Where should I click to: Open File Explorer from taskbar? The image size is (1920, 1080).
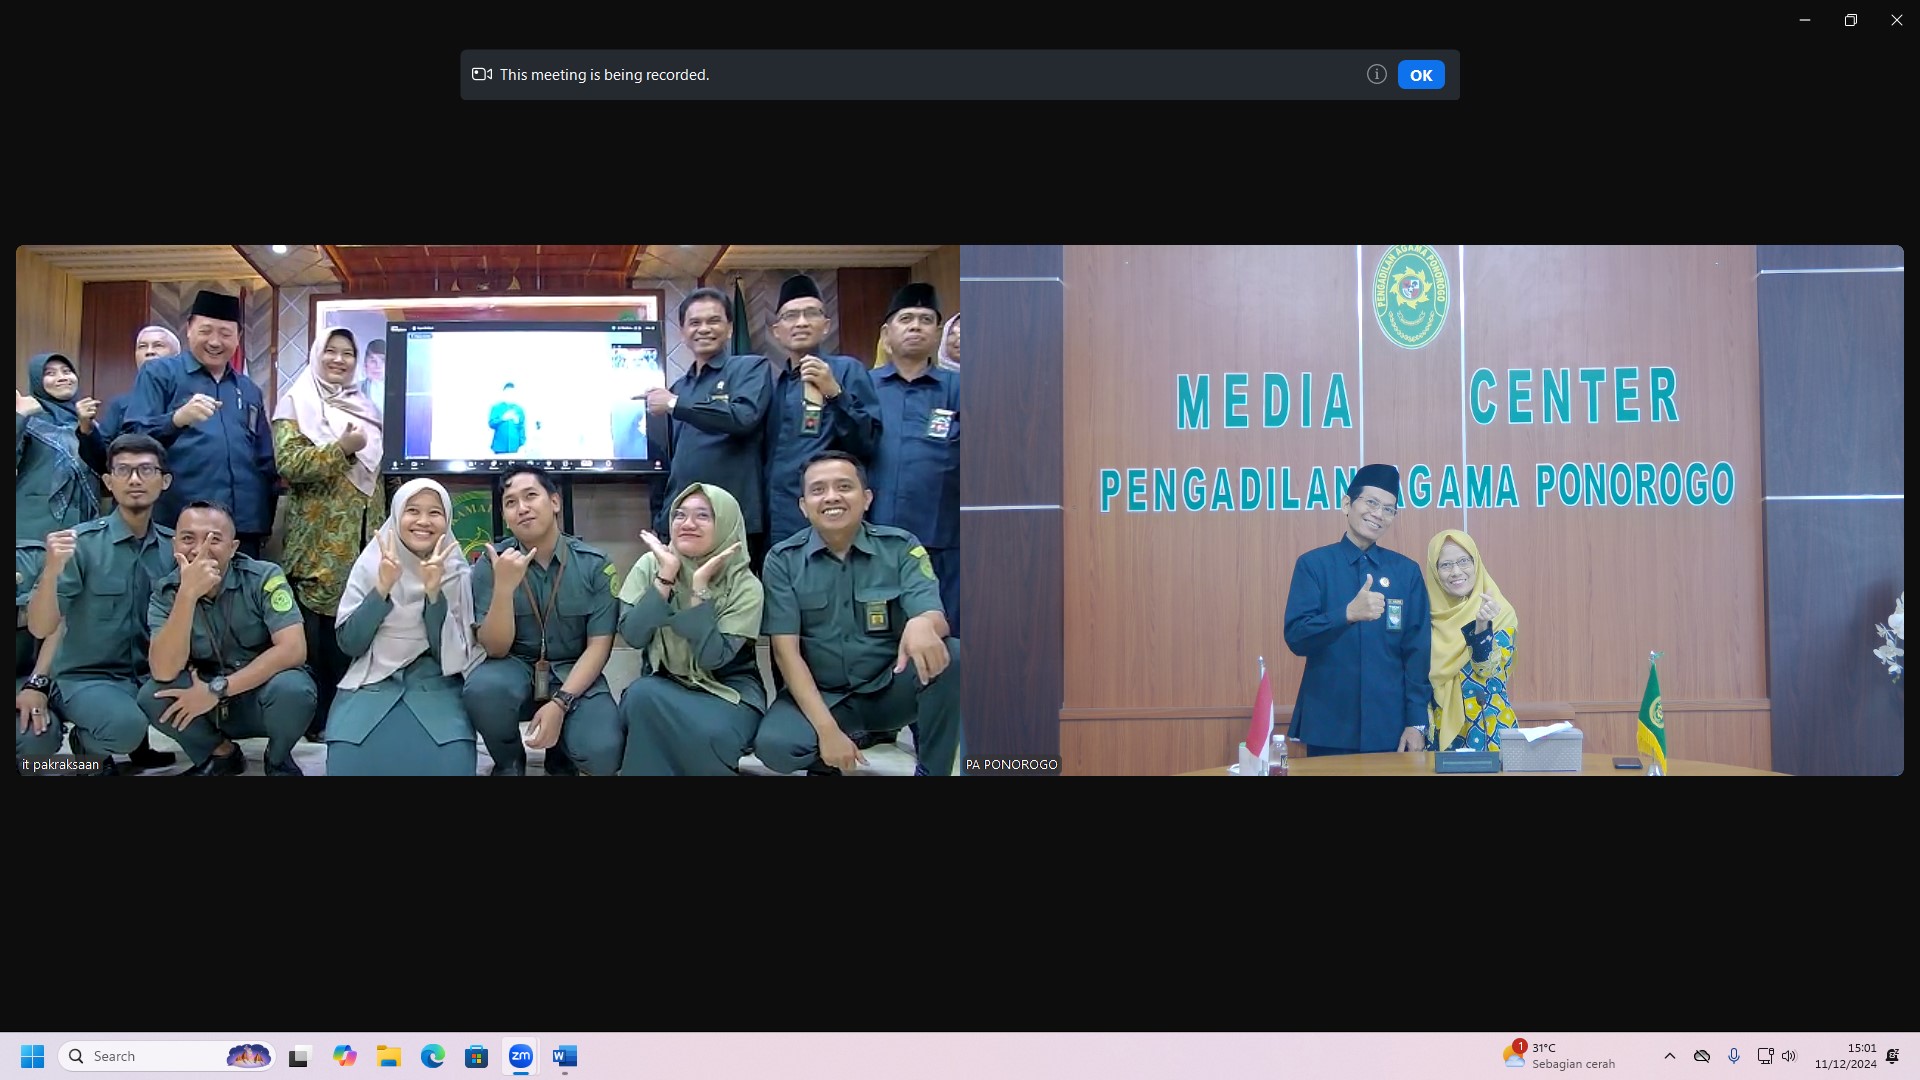tap(388, 1056)
